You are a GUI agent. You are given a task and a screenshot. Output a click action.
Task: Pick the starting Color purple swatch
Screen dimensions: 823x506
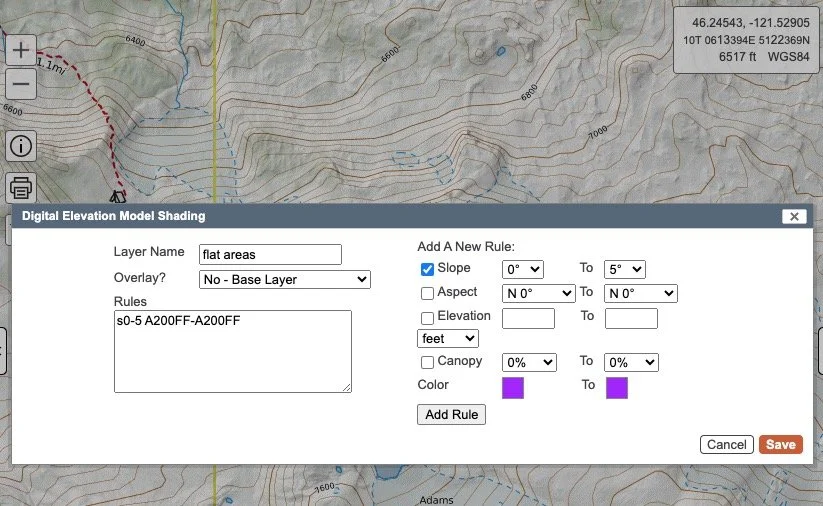[x=513, y=388]
